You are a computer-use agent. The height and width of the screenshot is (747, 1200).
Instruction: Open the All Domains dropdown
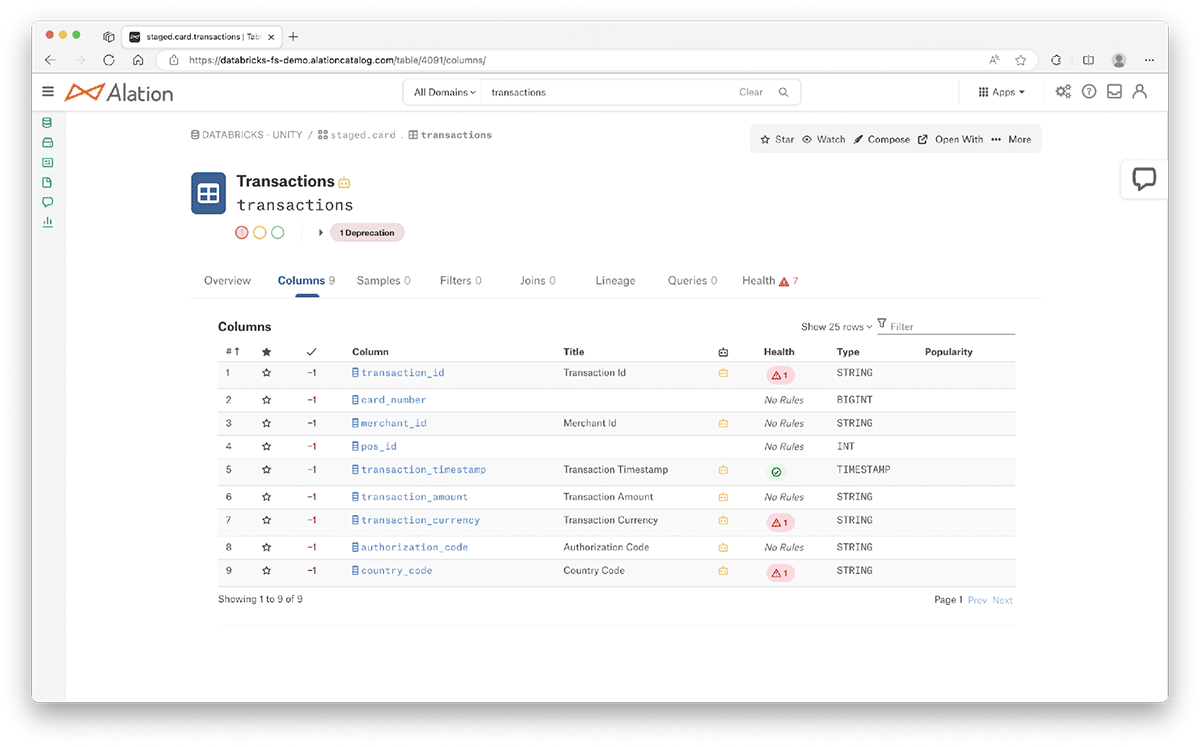pyautogui.click(x=444, y=92)
